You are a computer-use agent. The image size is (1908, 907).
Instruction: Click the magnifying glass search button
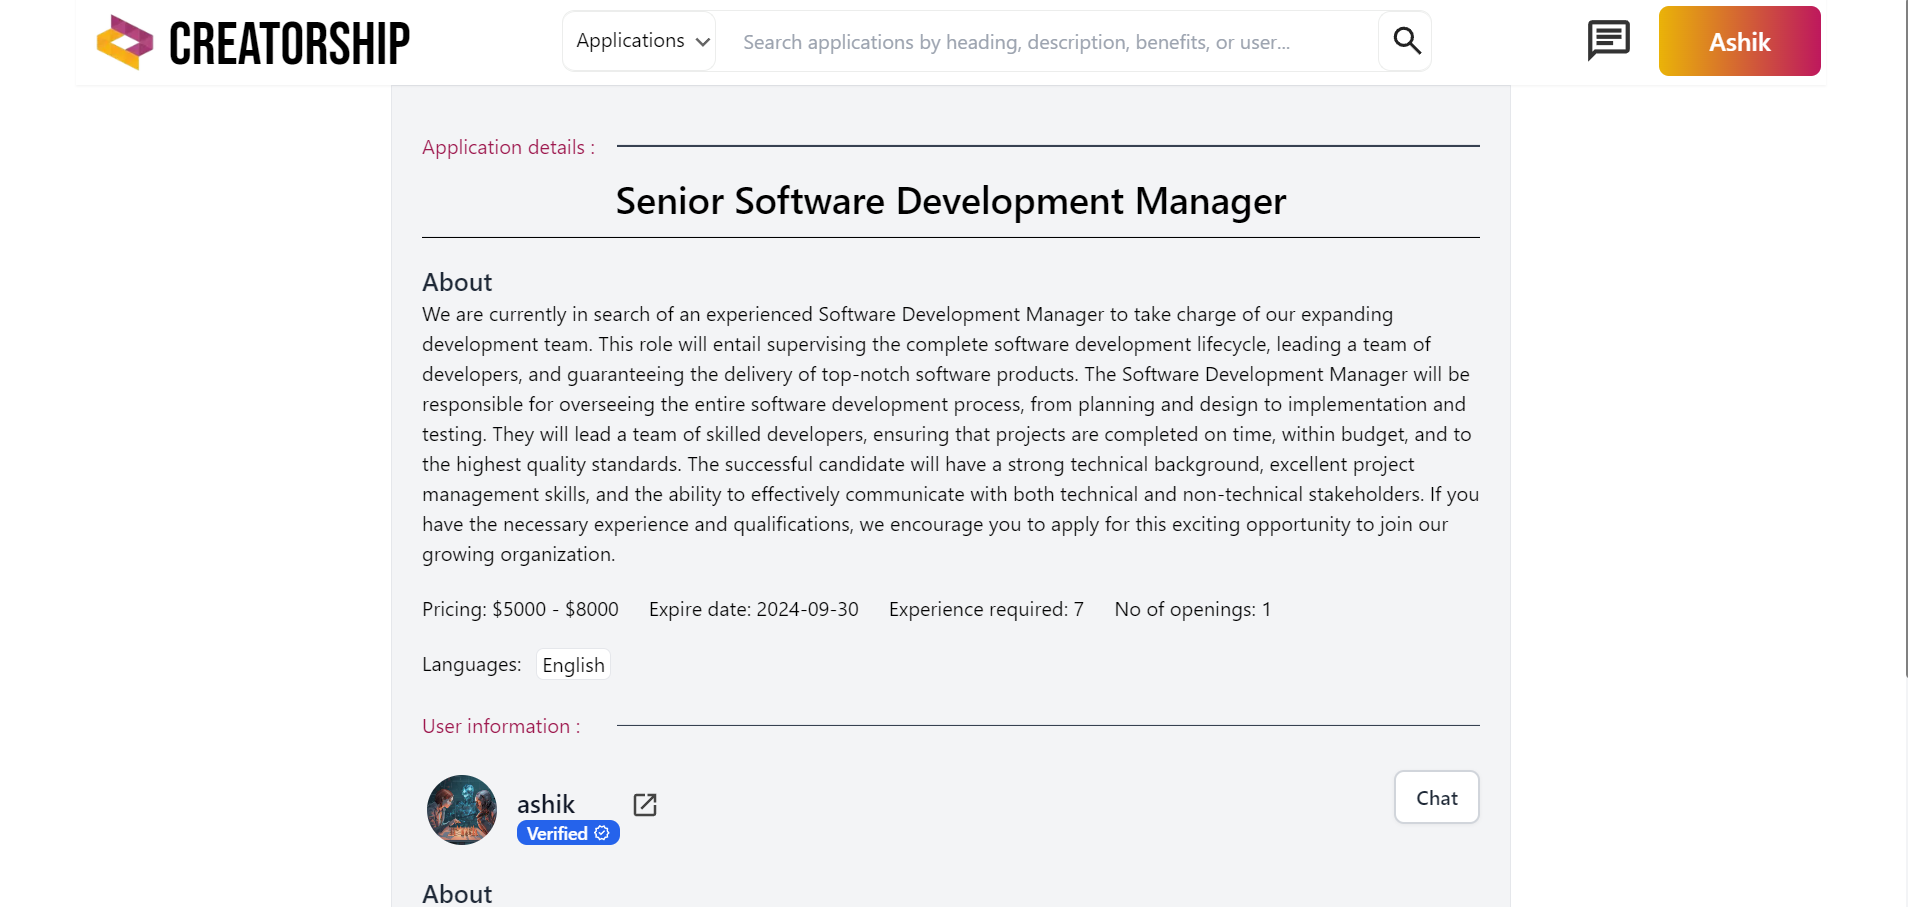[x=1406, y=41]
